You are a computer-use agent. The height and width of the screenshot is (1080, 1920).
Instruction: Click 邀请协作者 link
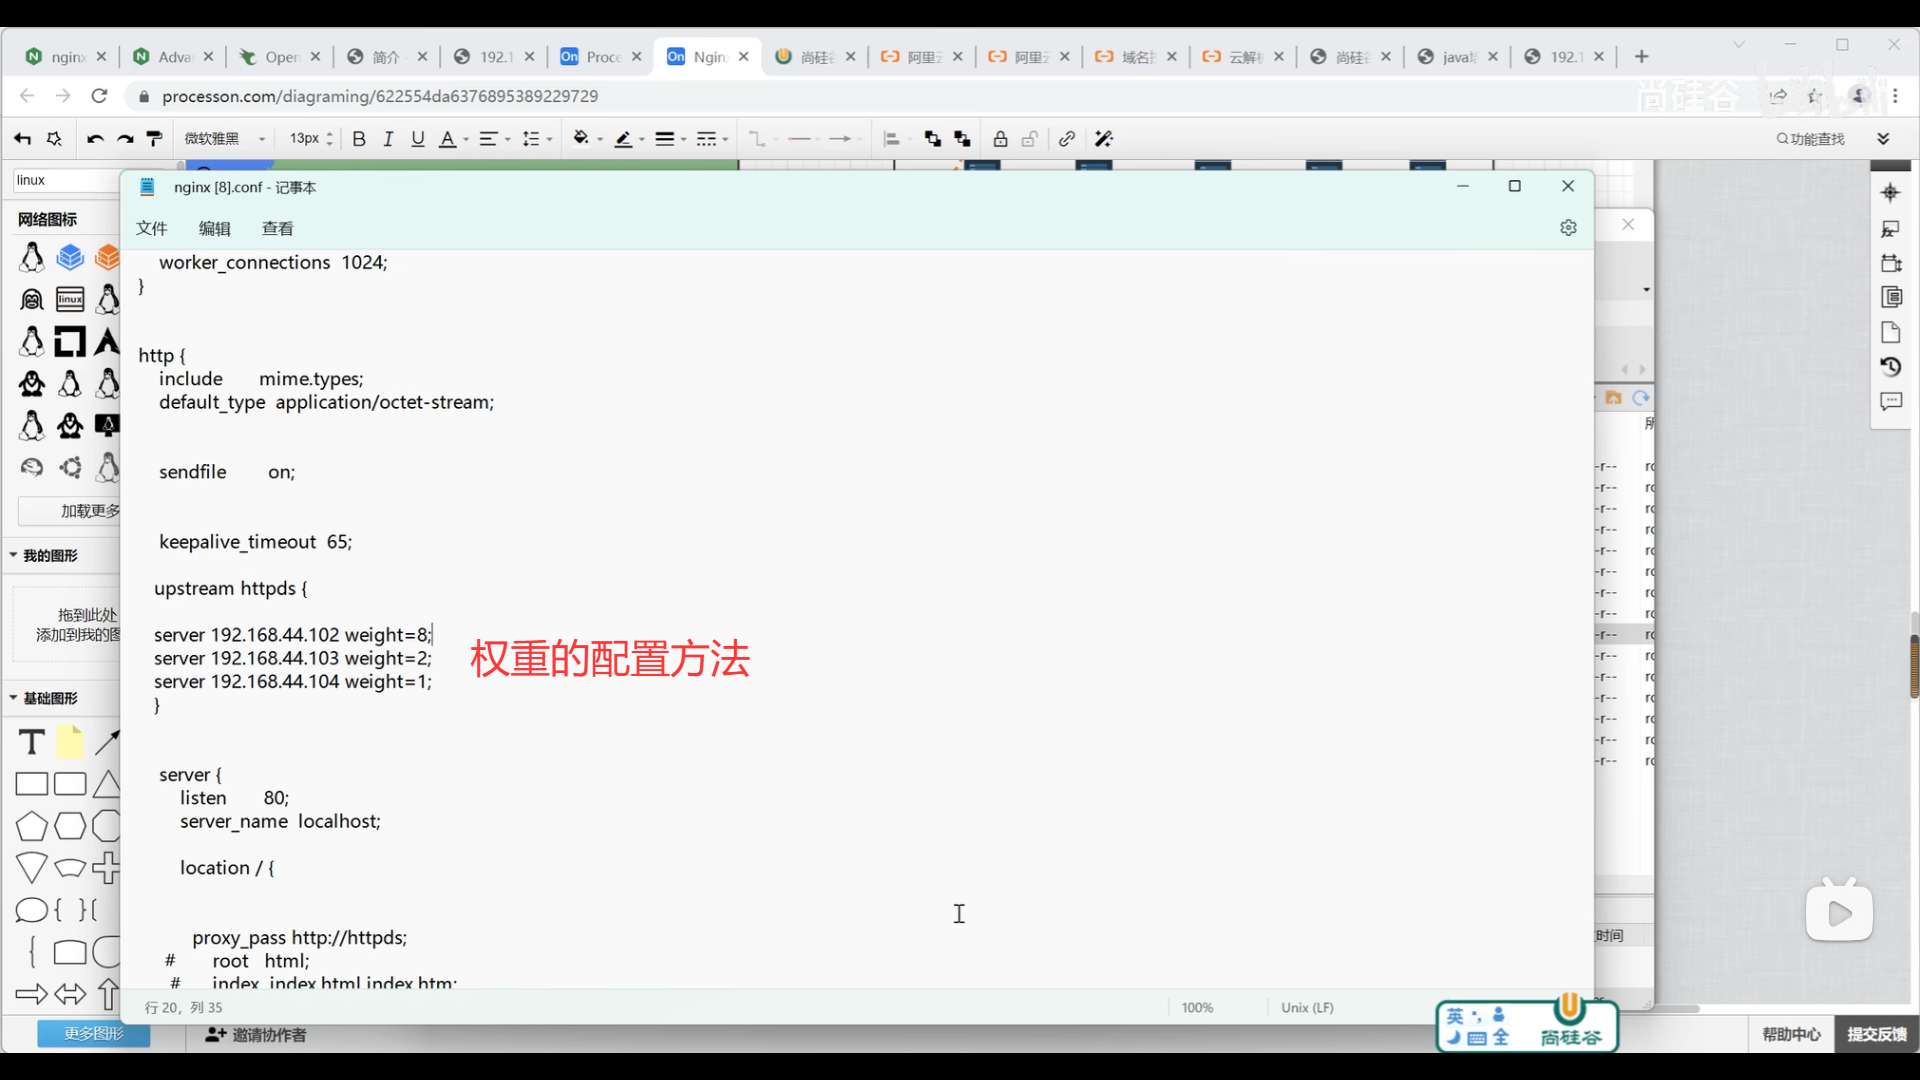(x=256, y=1035)
